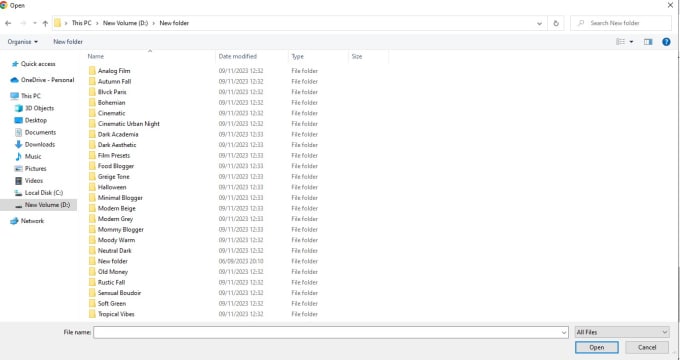This screenshot has height=360, width=680.
Task: Open the Help question mark icon
Action: click(x=666, y=42)
